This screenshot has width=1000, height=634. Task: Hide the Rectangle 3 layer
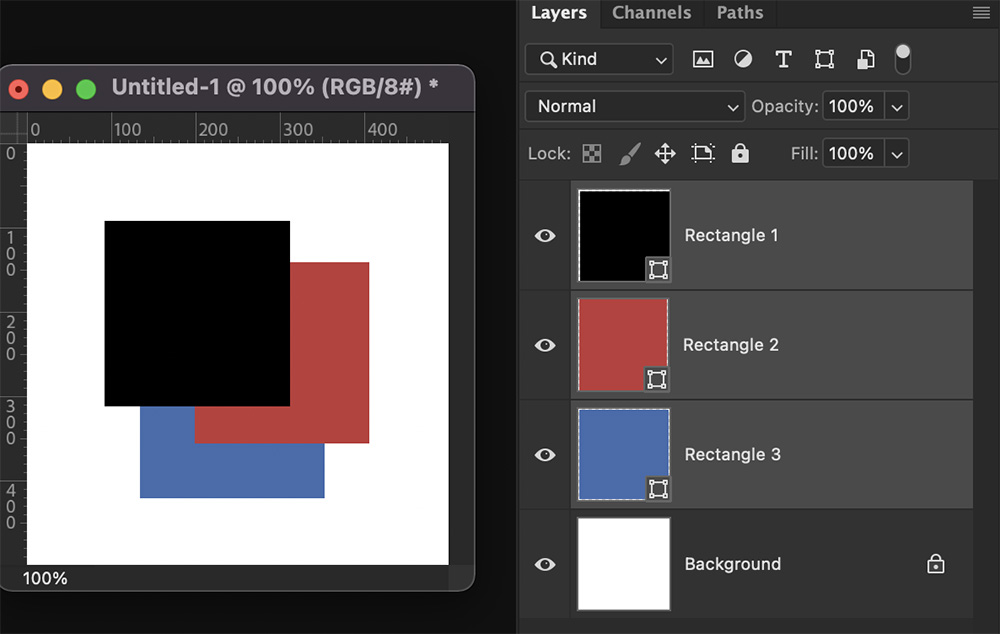click(545, 455)
